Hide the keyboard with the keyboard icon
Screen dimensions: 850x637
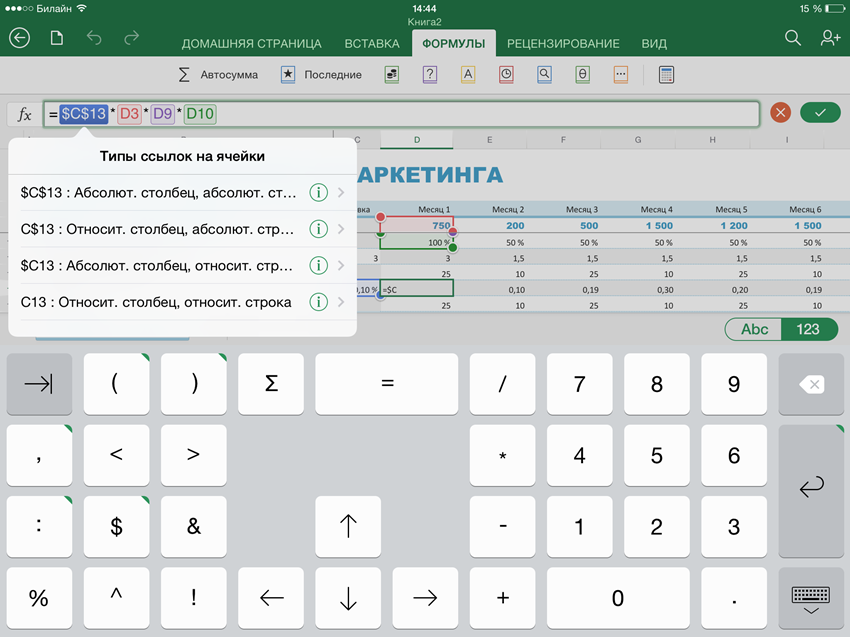pyautogui.click(x=811, y=599)
